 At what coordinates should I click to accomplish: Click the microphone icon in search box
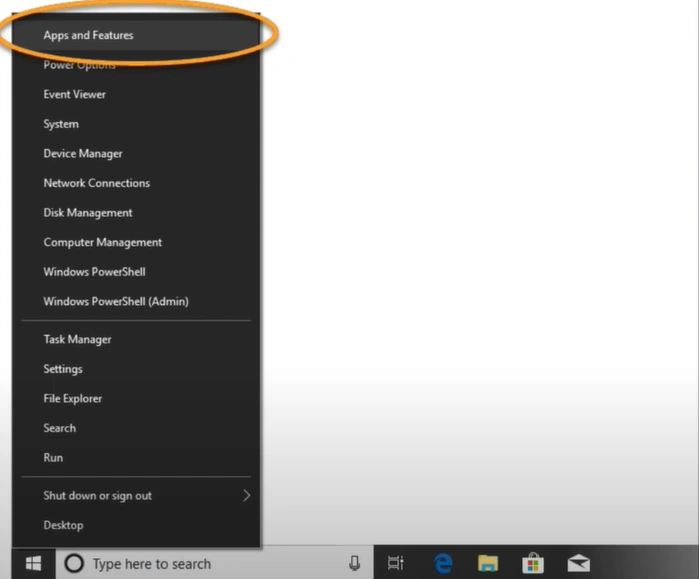[354, 563]
